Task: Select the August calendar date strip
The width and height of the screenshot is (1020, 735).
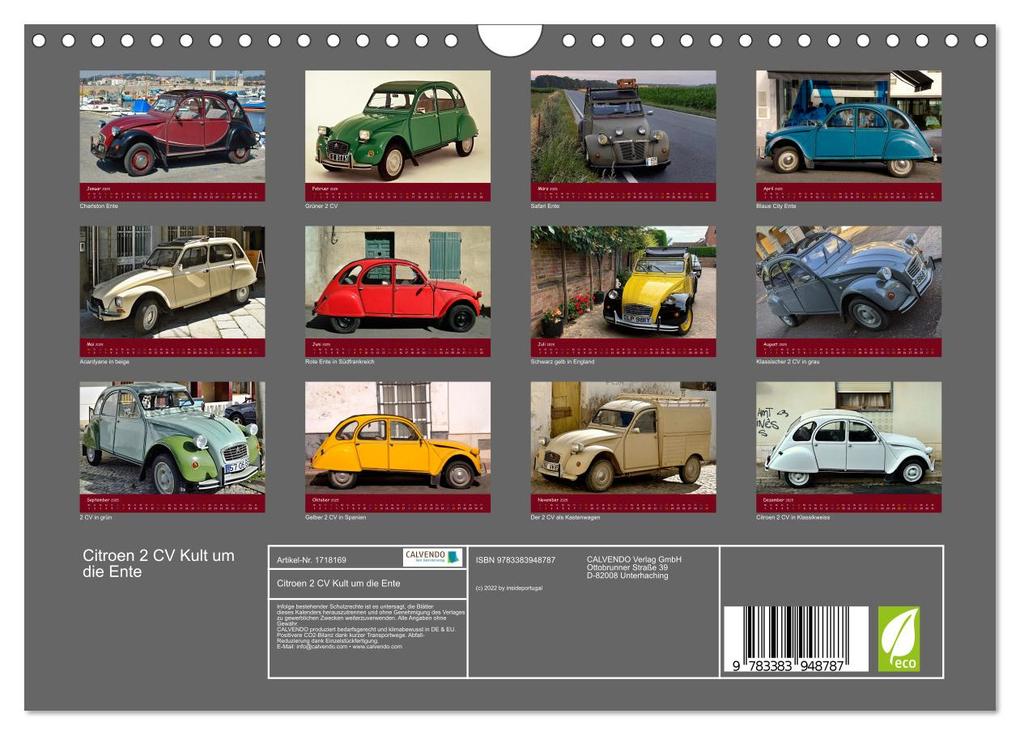Action: click(x=849, y=347)
